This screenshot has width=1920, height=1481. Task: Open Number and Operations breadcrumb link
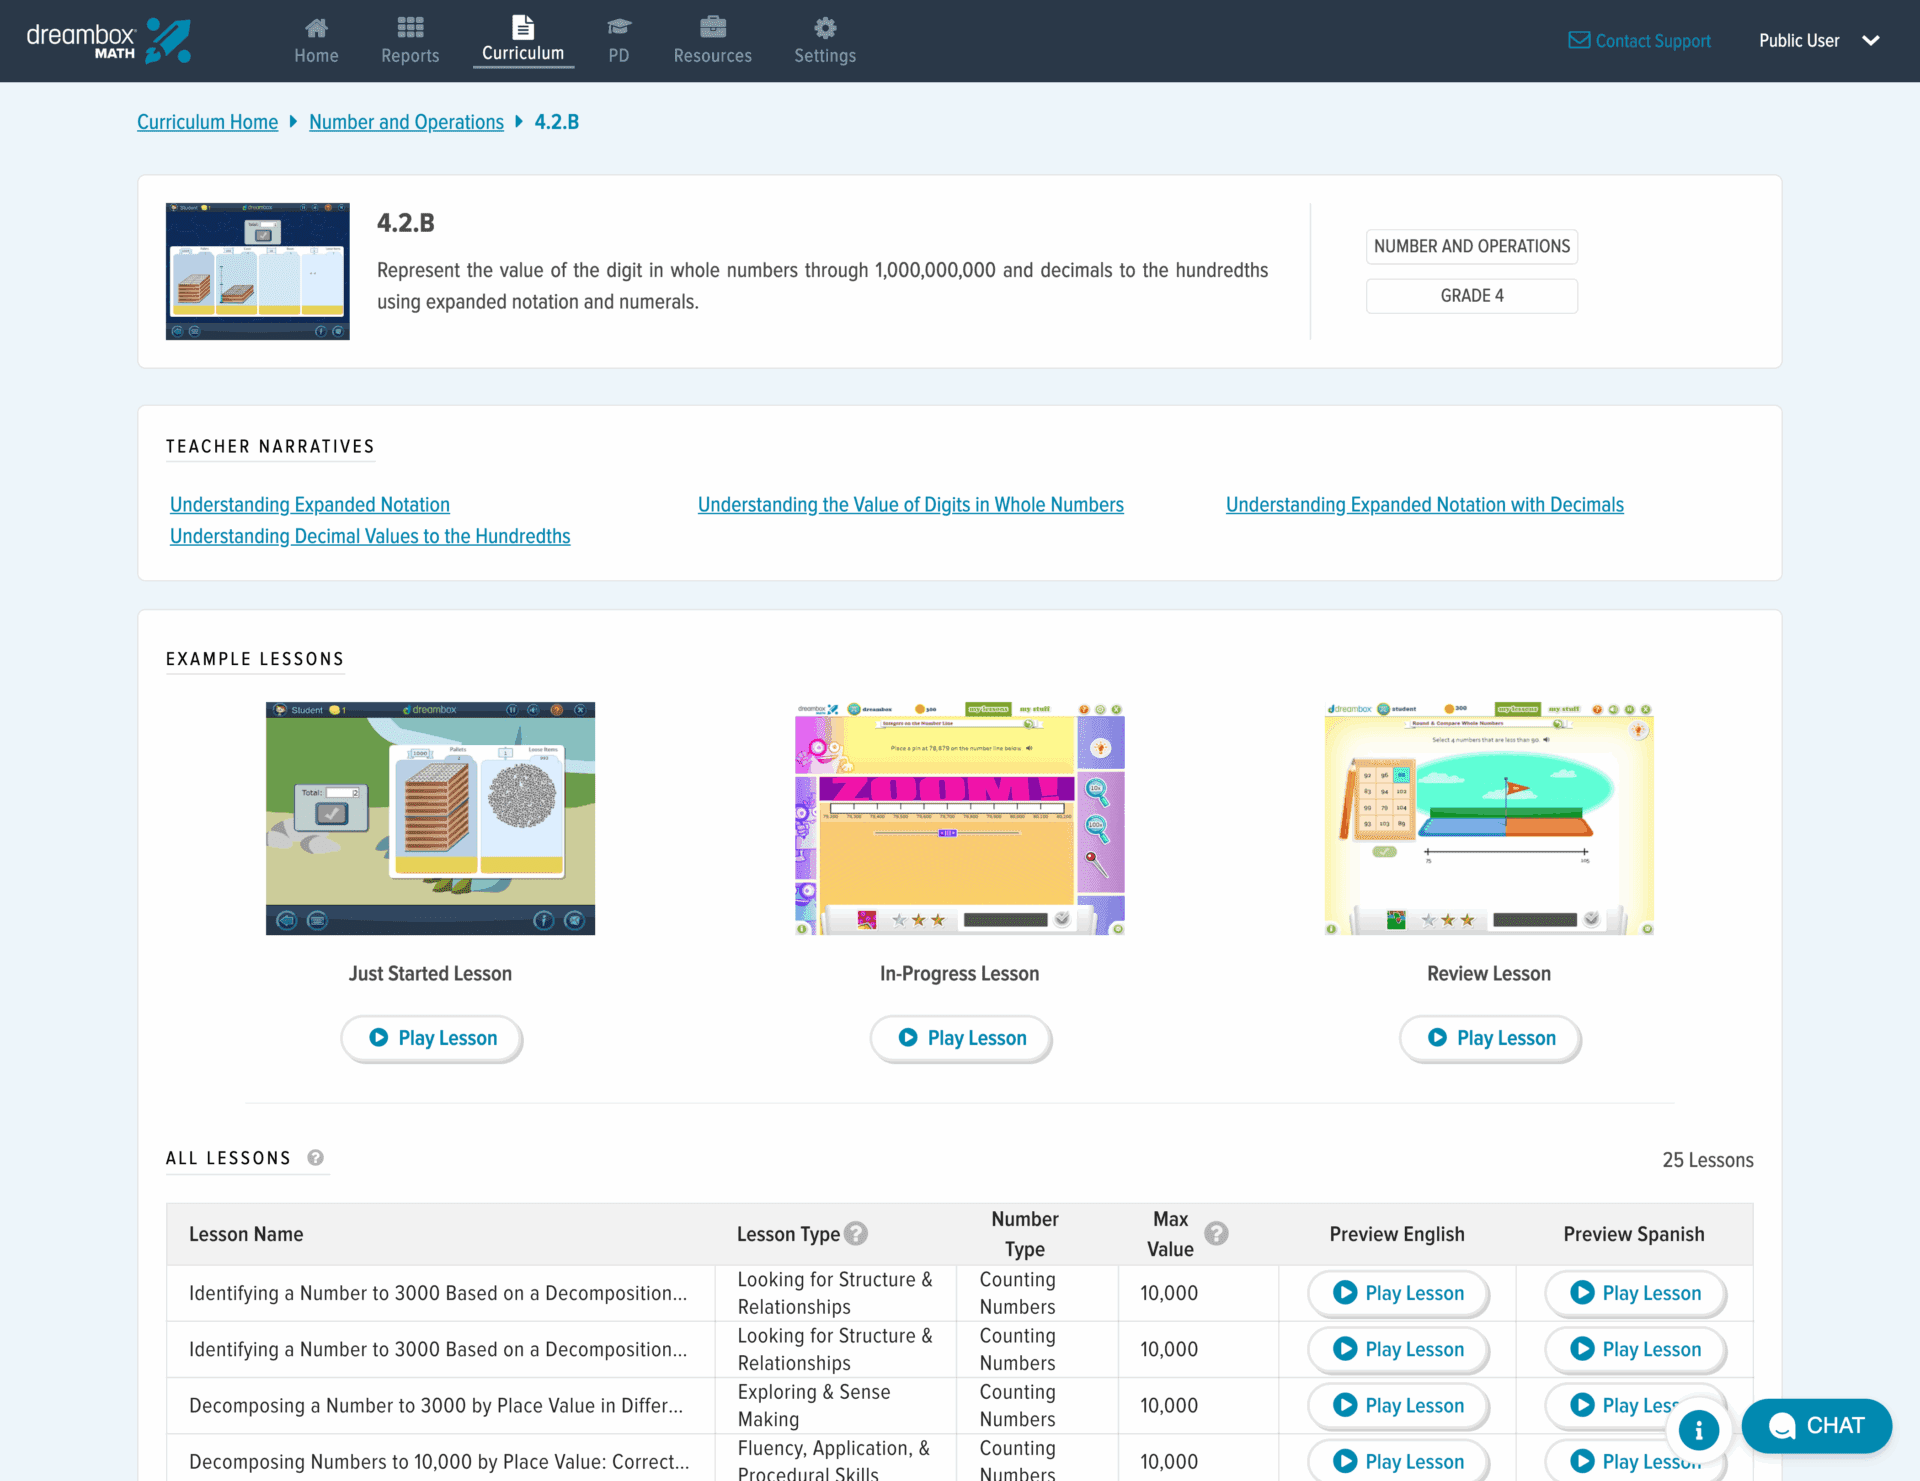click(x=406, y=122)
